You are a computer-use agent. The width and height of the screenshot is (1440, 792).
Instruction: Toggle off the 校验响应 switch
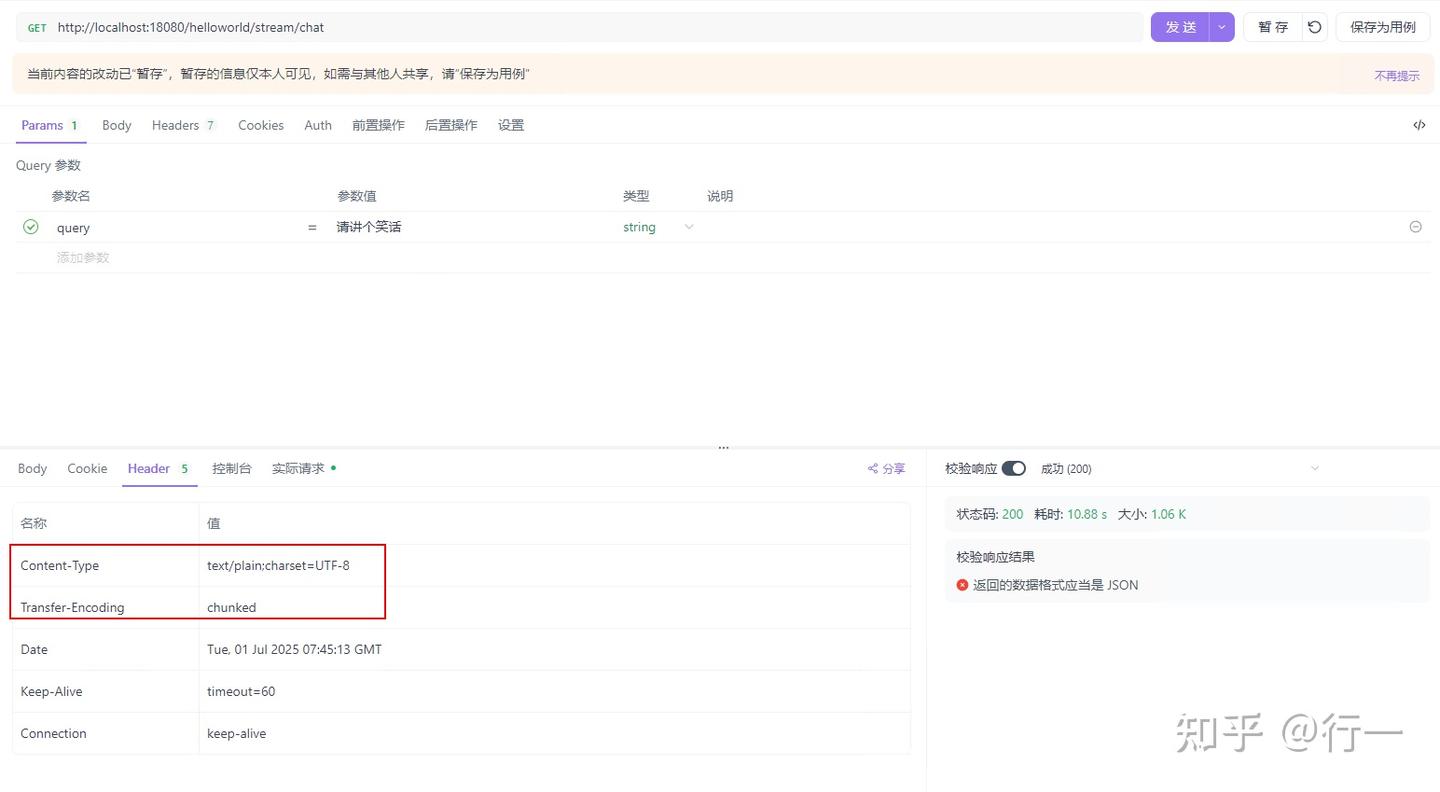[1013, 468]
